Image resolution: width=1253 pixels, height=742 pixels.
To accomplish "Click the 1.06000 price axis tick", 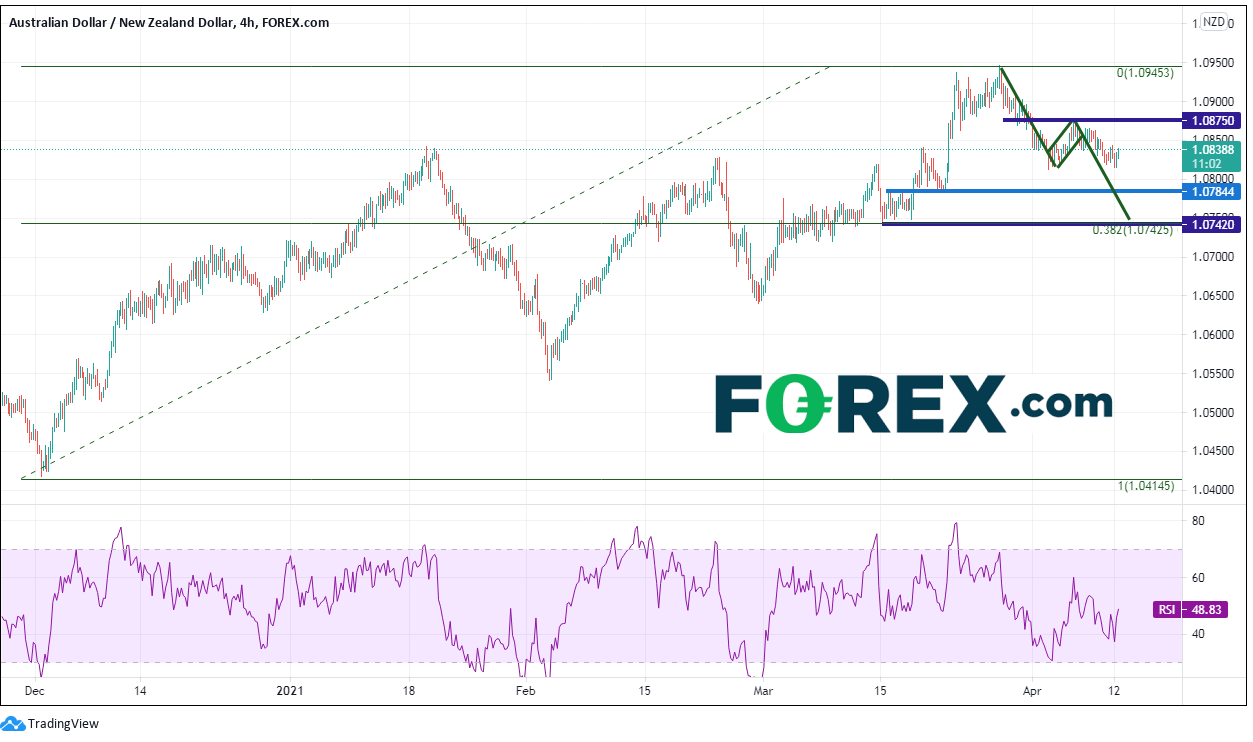I will point(1211,335).
